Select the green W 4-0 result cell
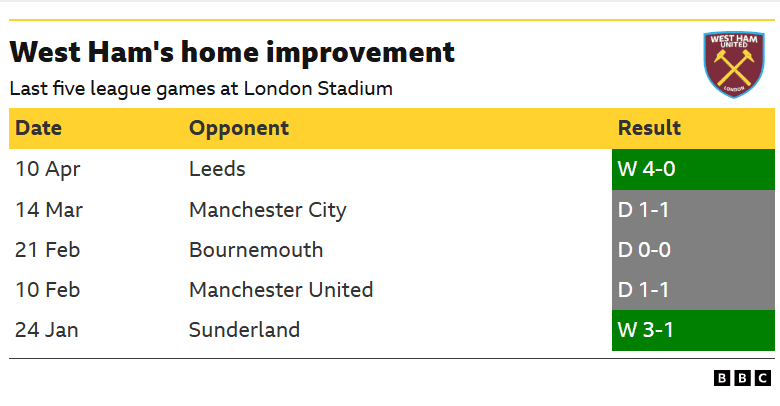The width and height of the screenshot is (780, 406). (x=693, y=169)
